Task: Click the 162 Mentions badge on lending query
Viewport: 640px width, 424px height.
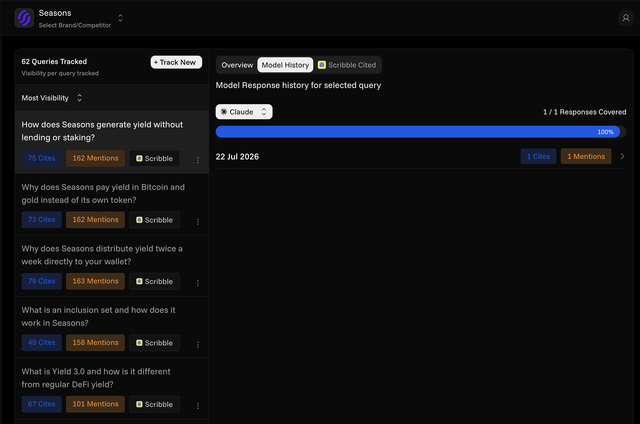Action: coord(96,158)
